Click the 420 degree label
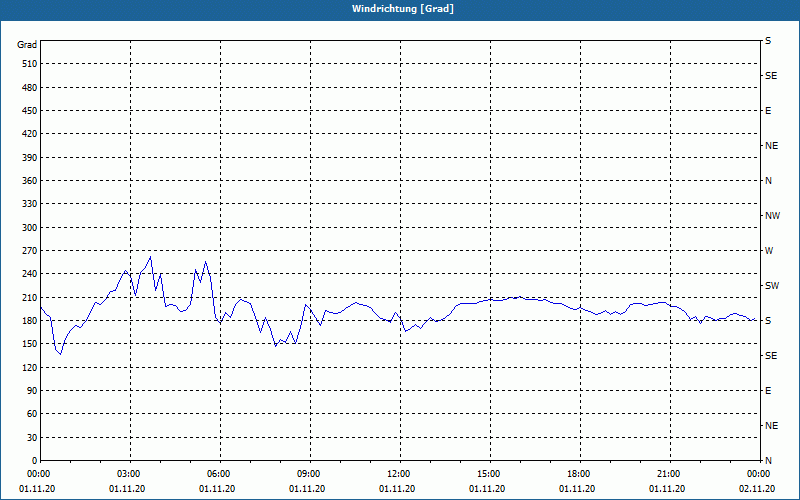Viewport: 800px width, 500px height. pyautogui.click(x=30, y=134)
